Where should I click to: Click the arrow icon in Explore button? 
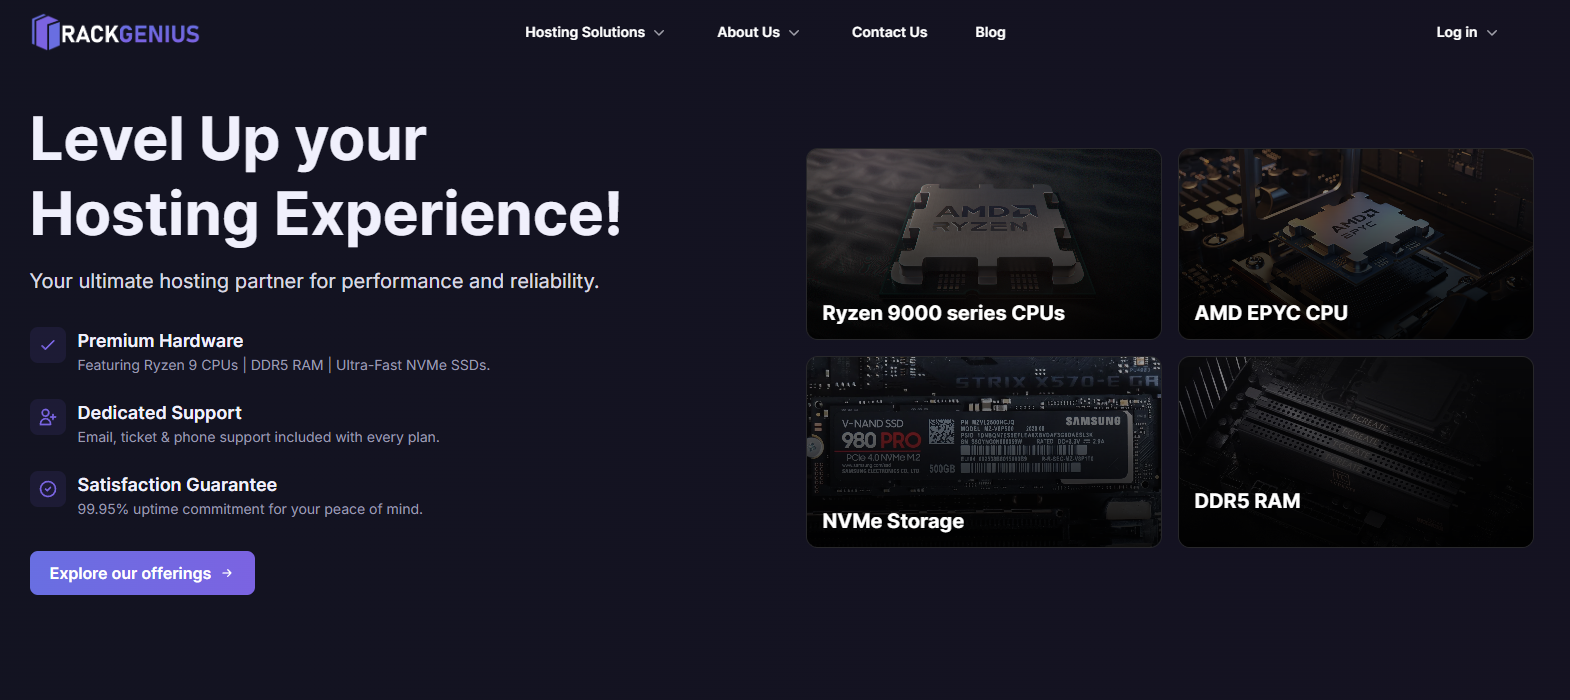[x=227, y=573]
